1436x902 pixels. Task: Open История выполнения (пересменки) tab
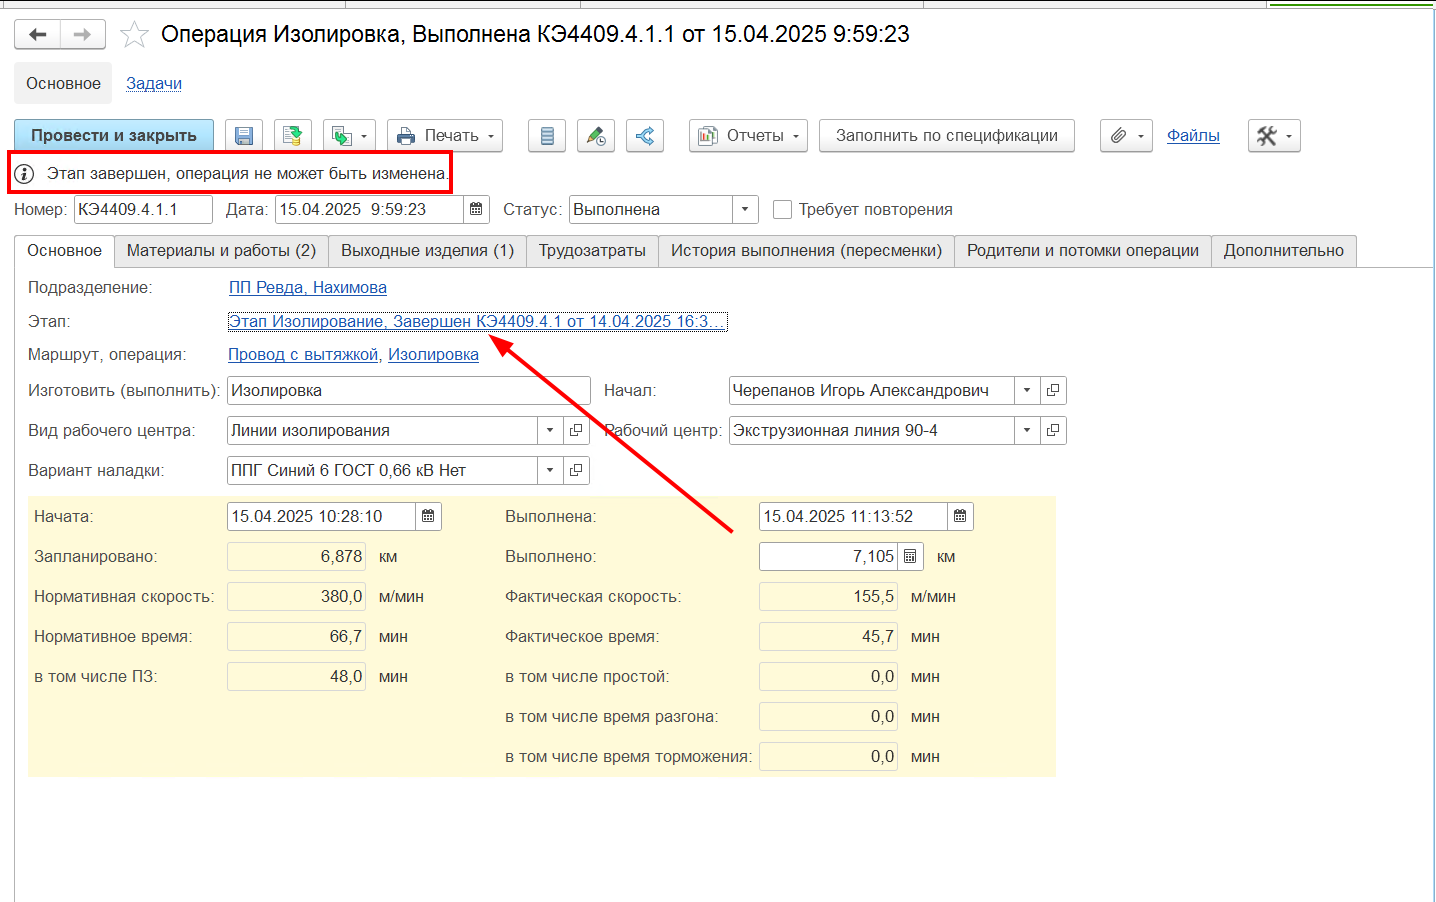tap(806, 251)
